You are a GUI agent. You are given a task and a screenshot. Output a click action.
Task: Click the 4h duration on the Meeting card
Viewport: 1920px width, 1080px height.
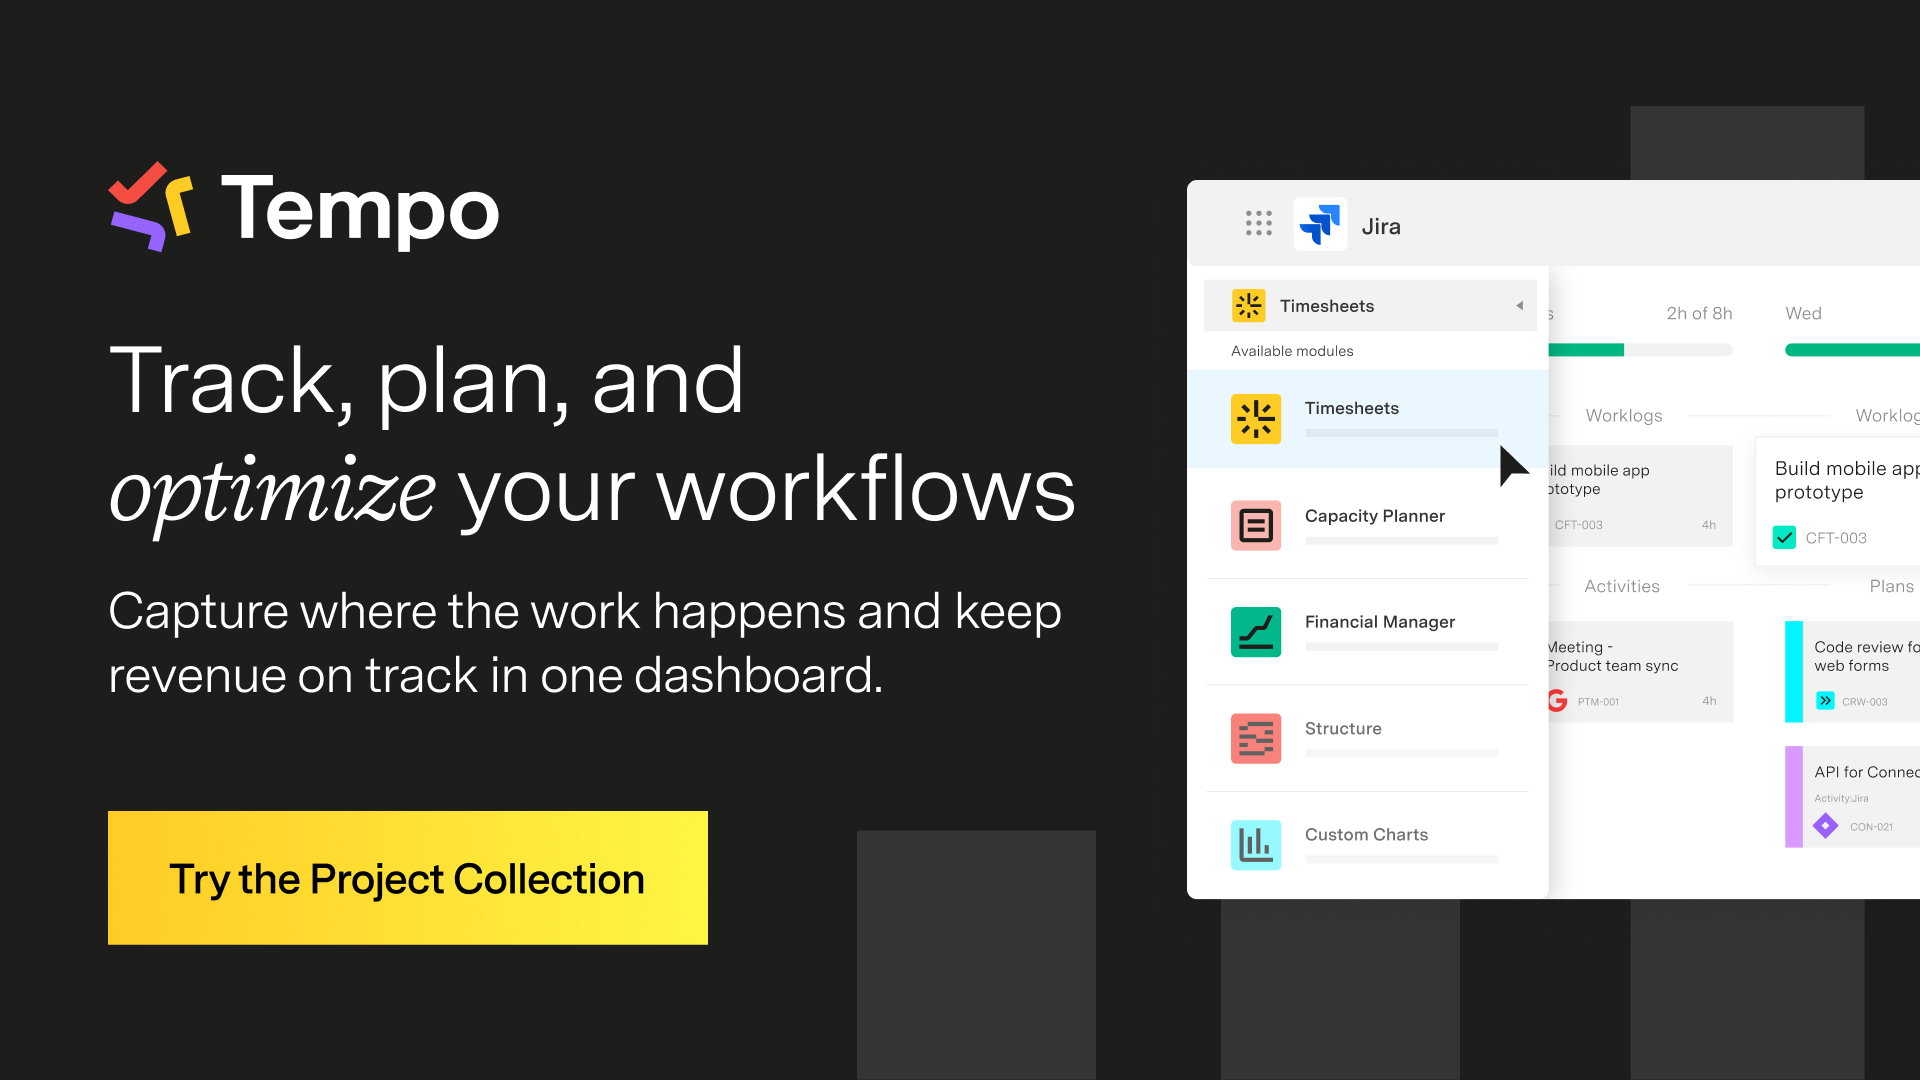point(1709,701)
